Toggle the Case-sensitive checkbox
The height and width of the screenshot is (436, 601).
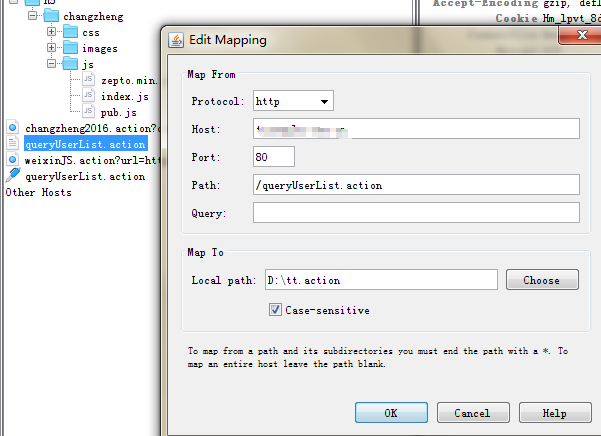(x=275, y=310)
